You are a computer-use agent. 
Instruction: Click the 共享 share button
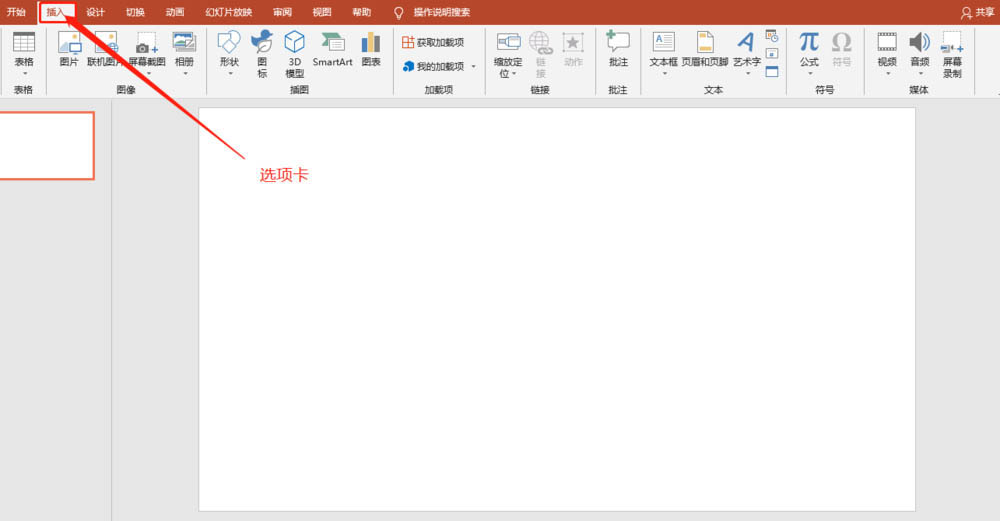978,12
